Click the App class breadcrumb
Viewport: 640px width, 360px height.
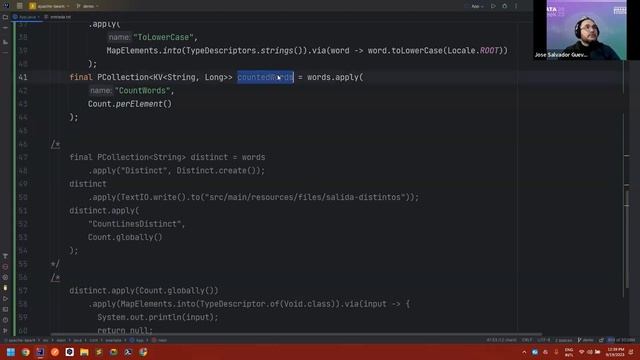coord(137,340)
